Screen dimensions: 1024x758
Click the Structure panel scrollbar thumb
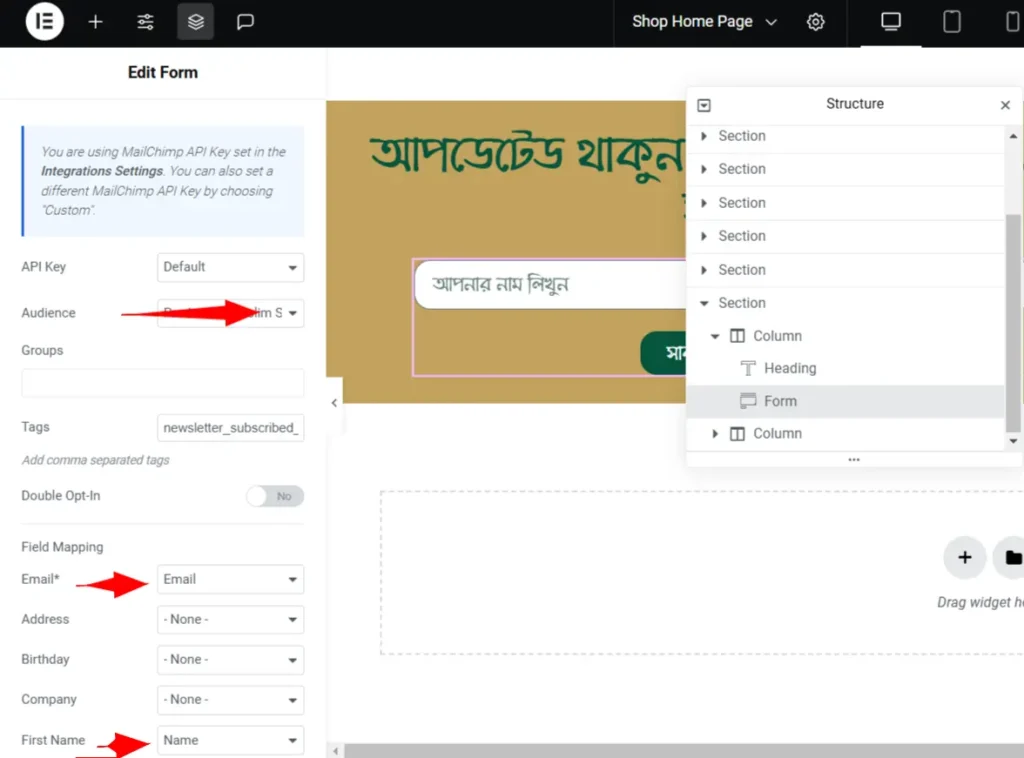click(1013, 323)
